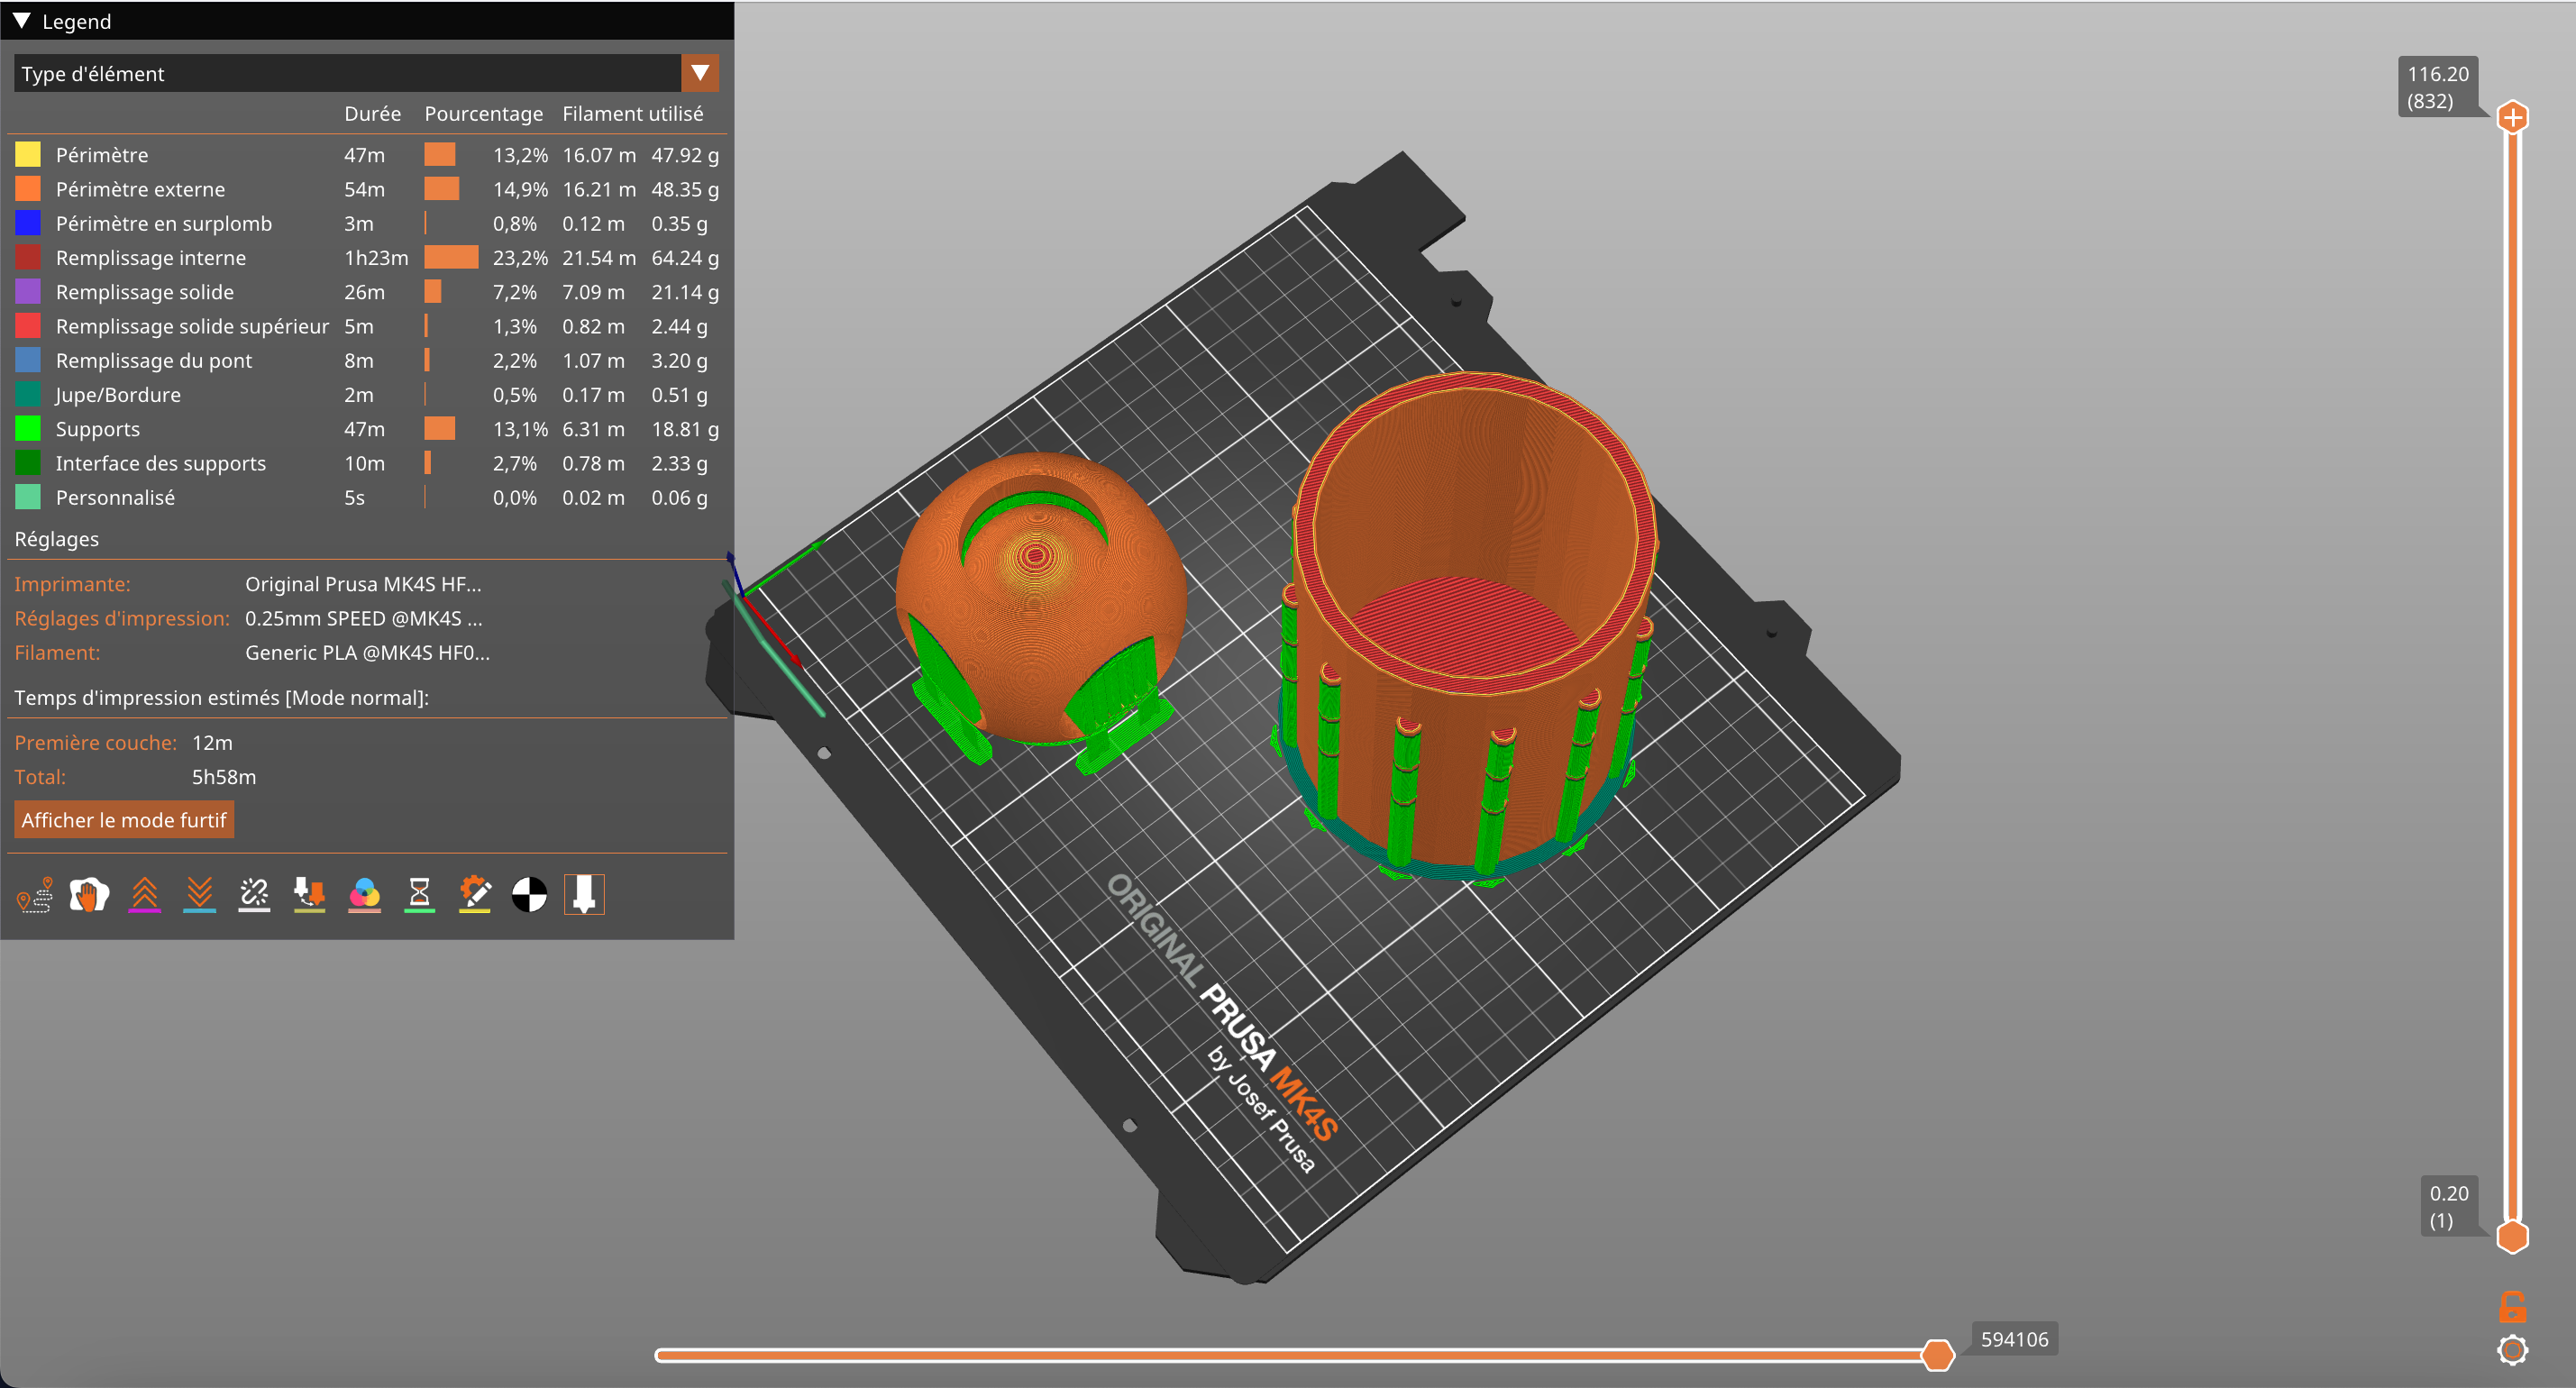Click top layer slider plus handle

tap(2512, 117)
